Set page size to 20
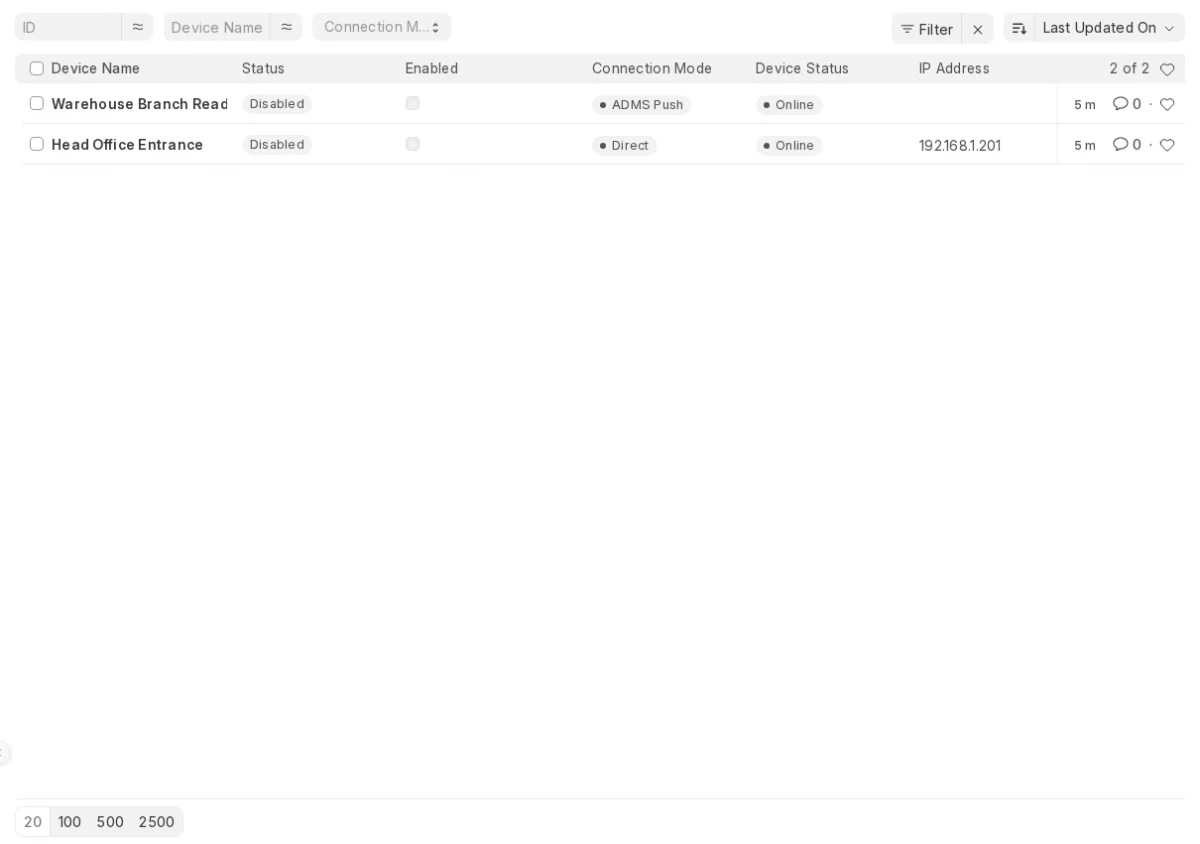The height and width of the screenshot is (844, 1200). click(x=33, y=822)
